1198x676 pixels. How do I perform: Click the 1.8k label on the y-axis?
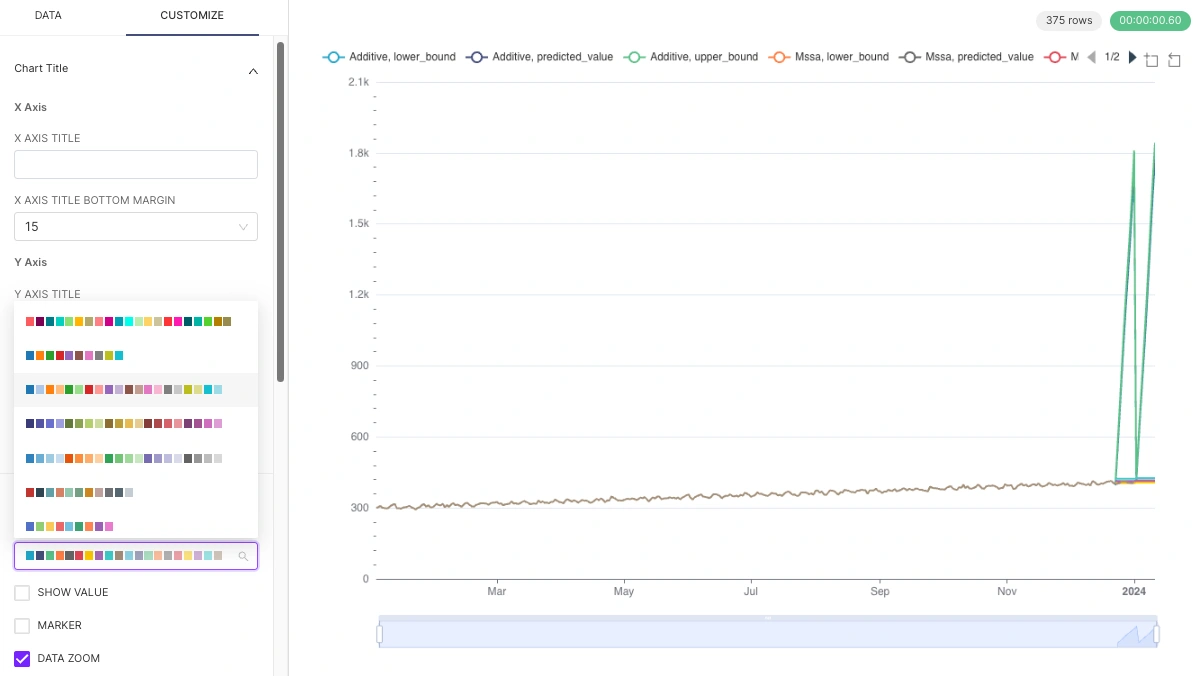pyautogui.click(x=358, y=154)
